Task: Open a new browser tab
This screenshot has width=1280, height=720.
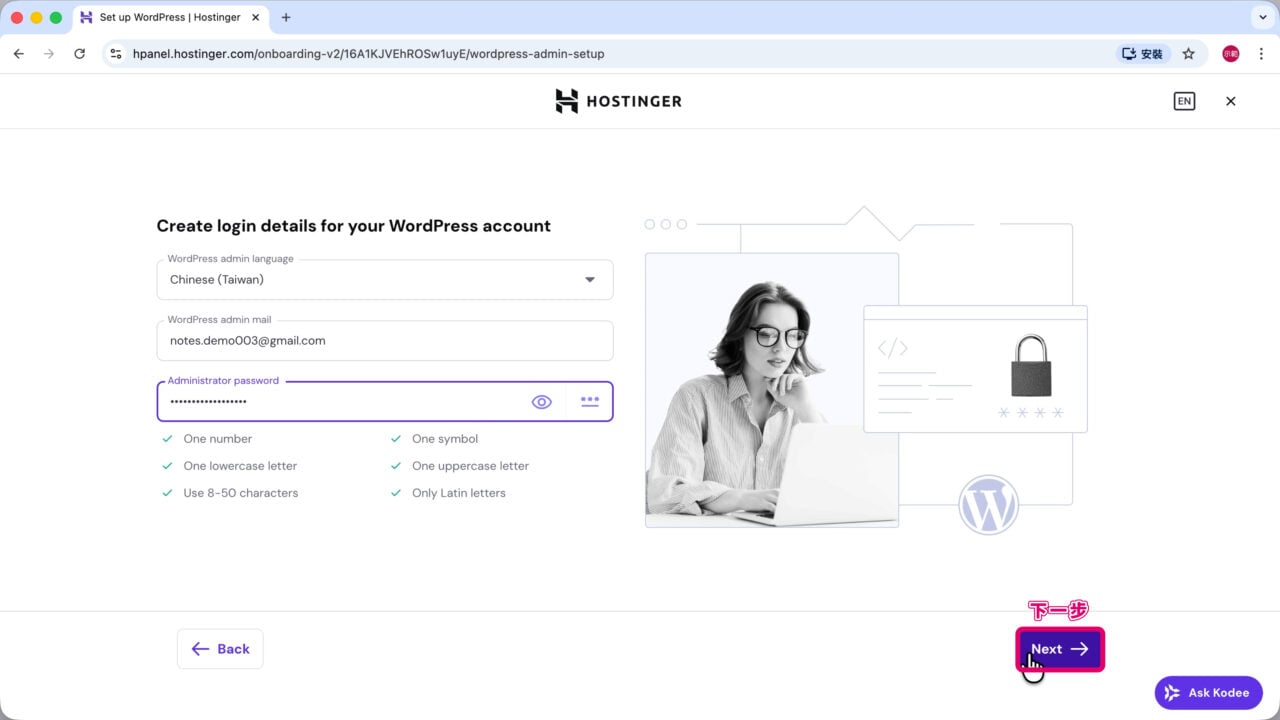Action: pos(286,18)
